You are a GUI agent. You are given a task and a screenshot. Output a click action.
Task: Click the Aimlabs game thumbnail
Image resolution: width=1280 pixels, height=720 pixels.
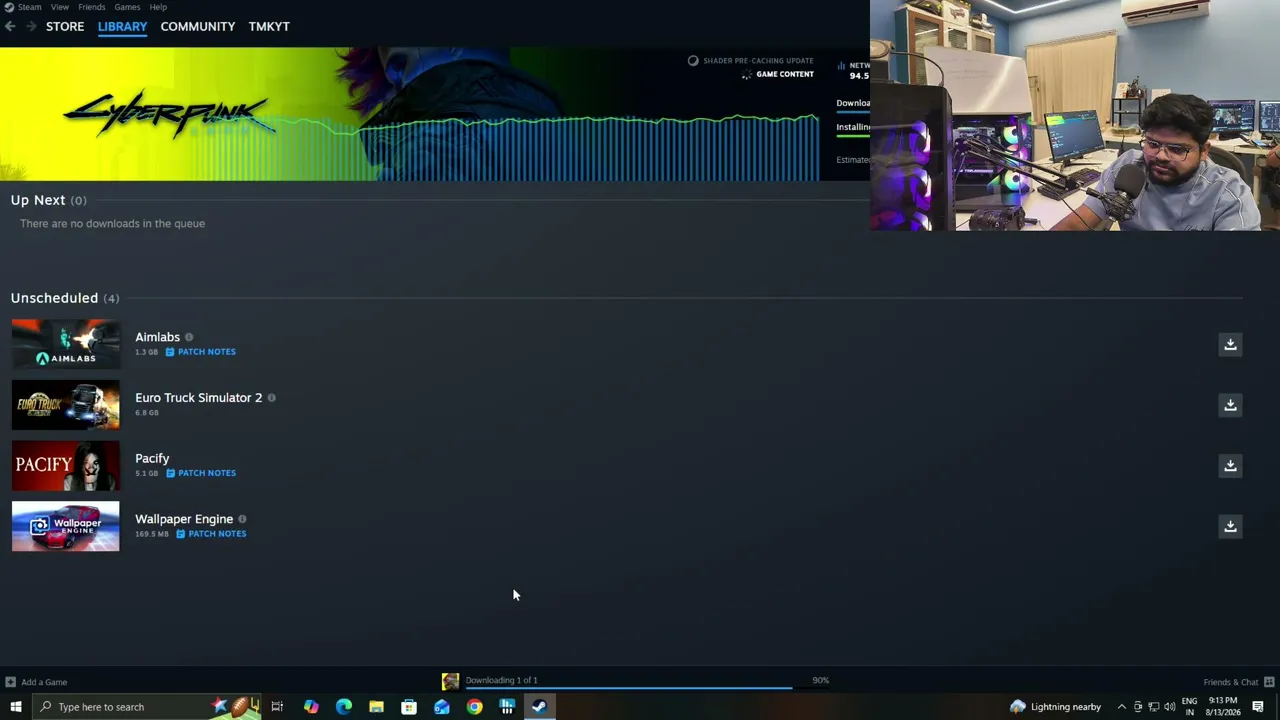65,344
